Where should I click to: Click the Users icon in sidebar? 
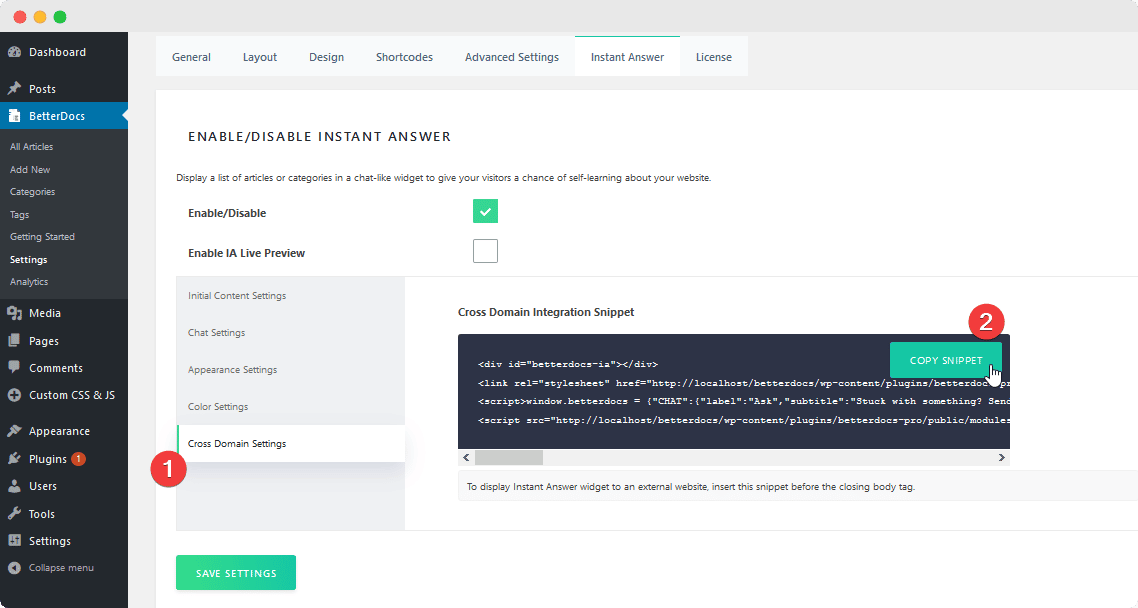point(15,486)
